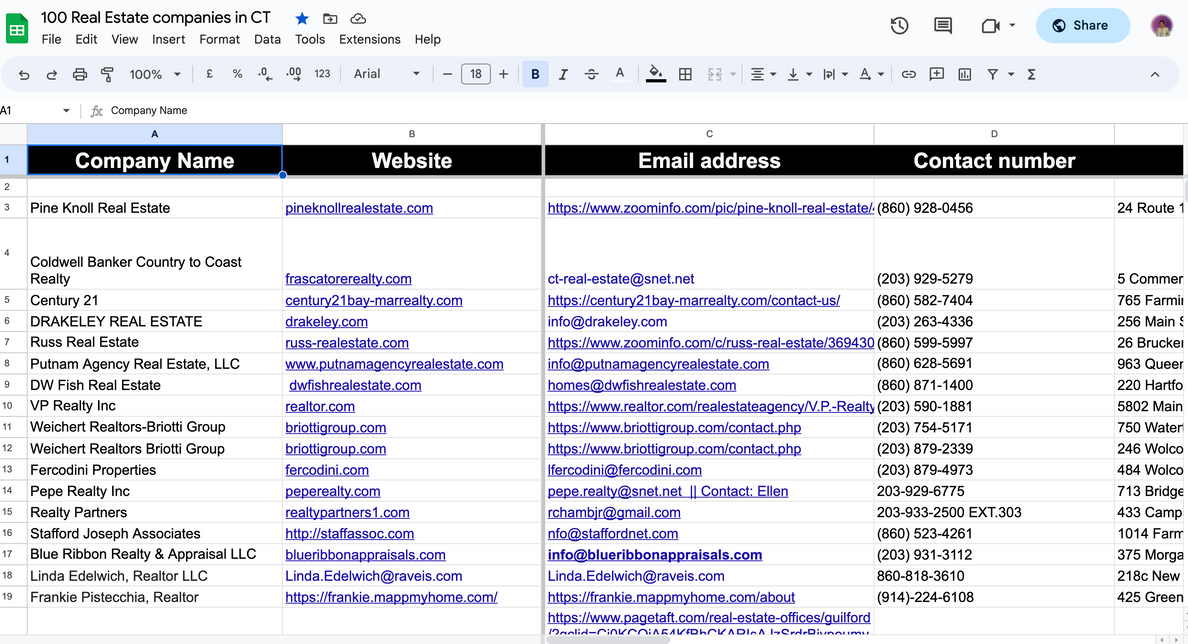Click info@blueribbonappraisals.com email link

click(x=655, y=555)
